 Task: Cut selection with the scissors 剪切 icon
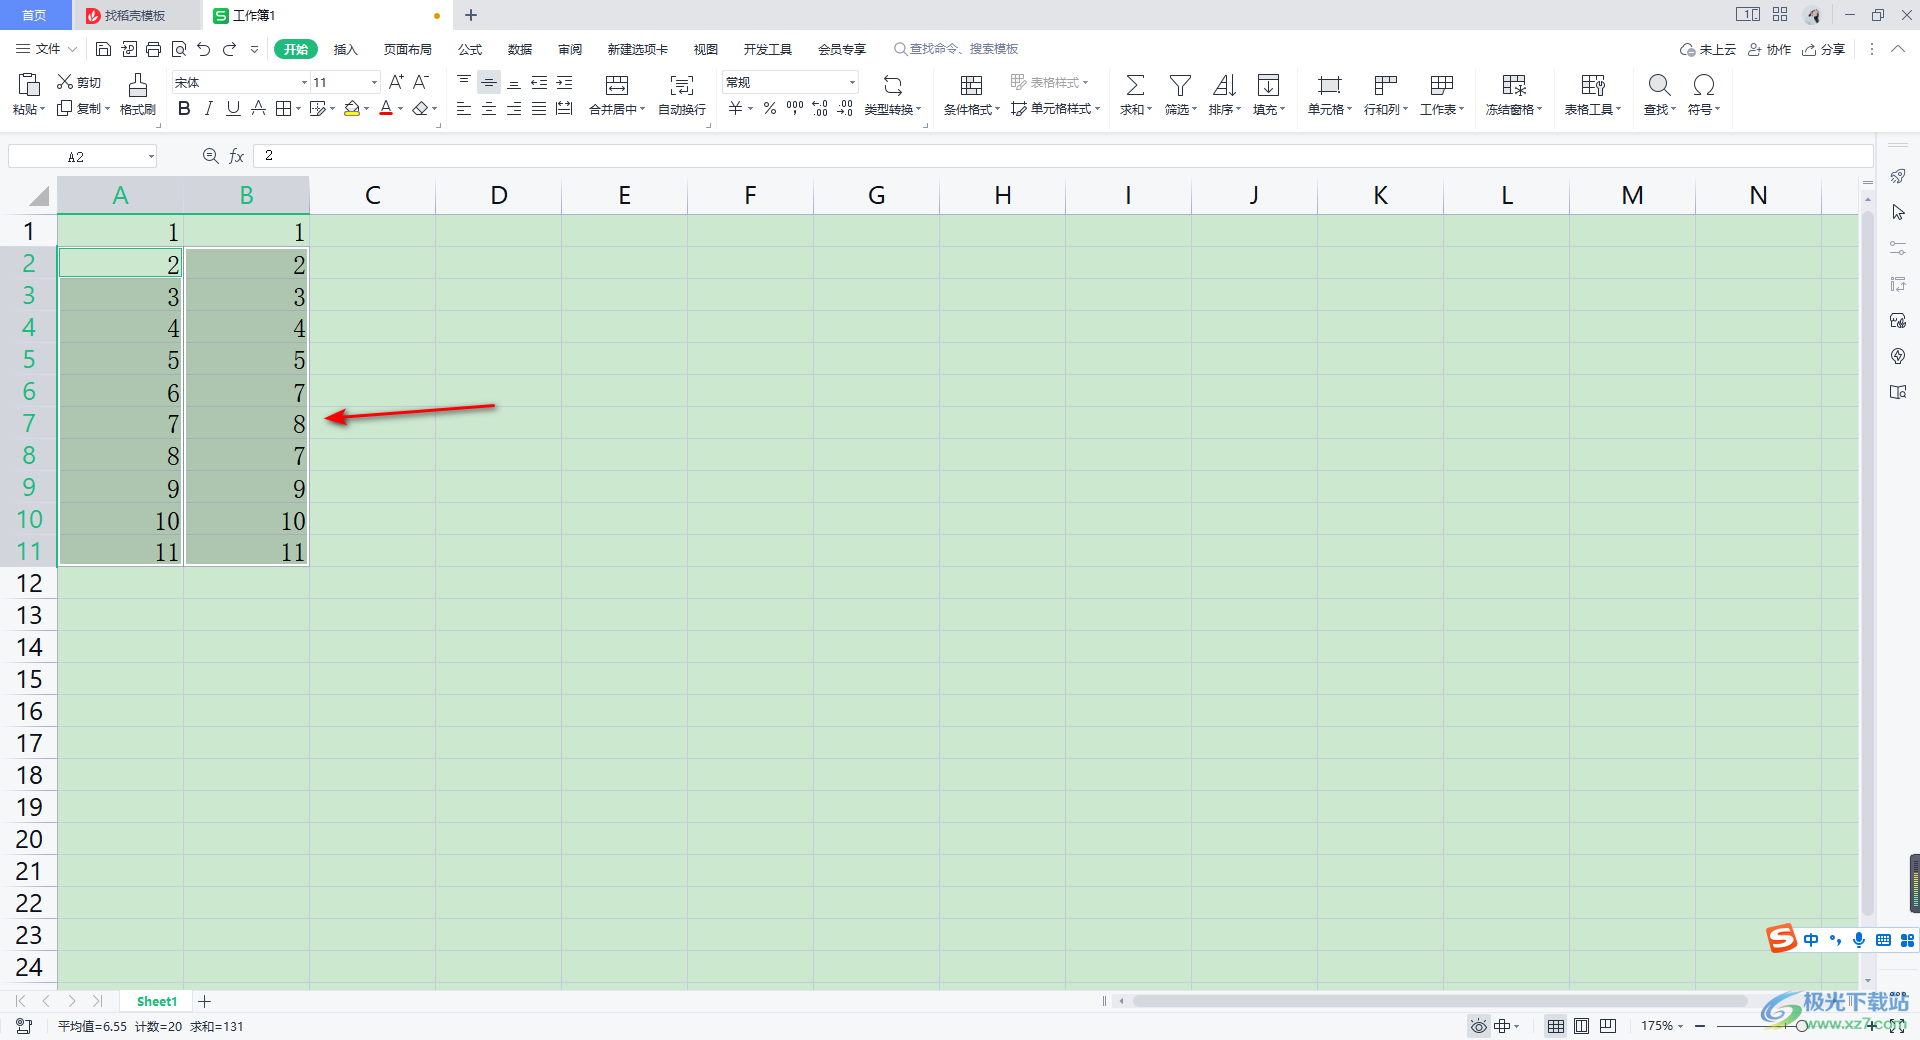(79, 82)
